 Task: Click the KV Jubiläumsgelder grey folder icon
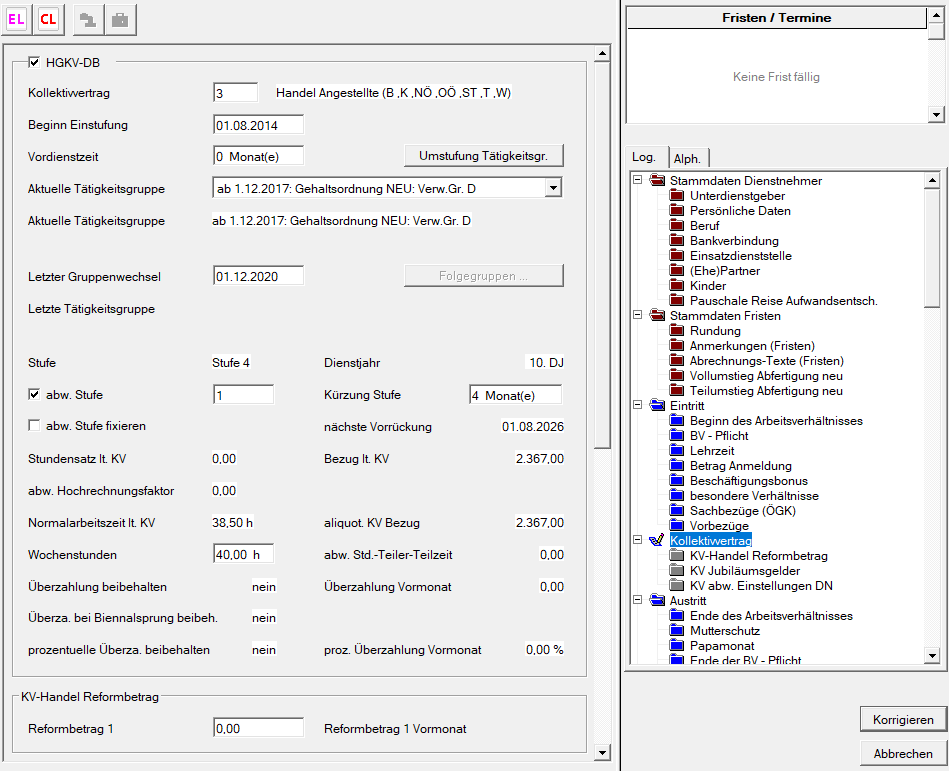click(678, 571)
